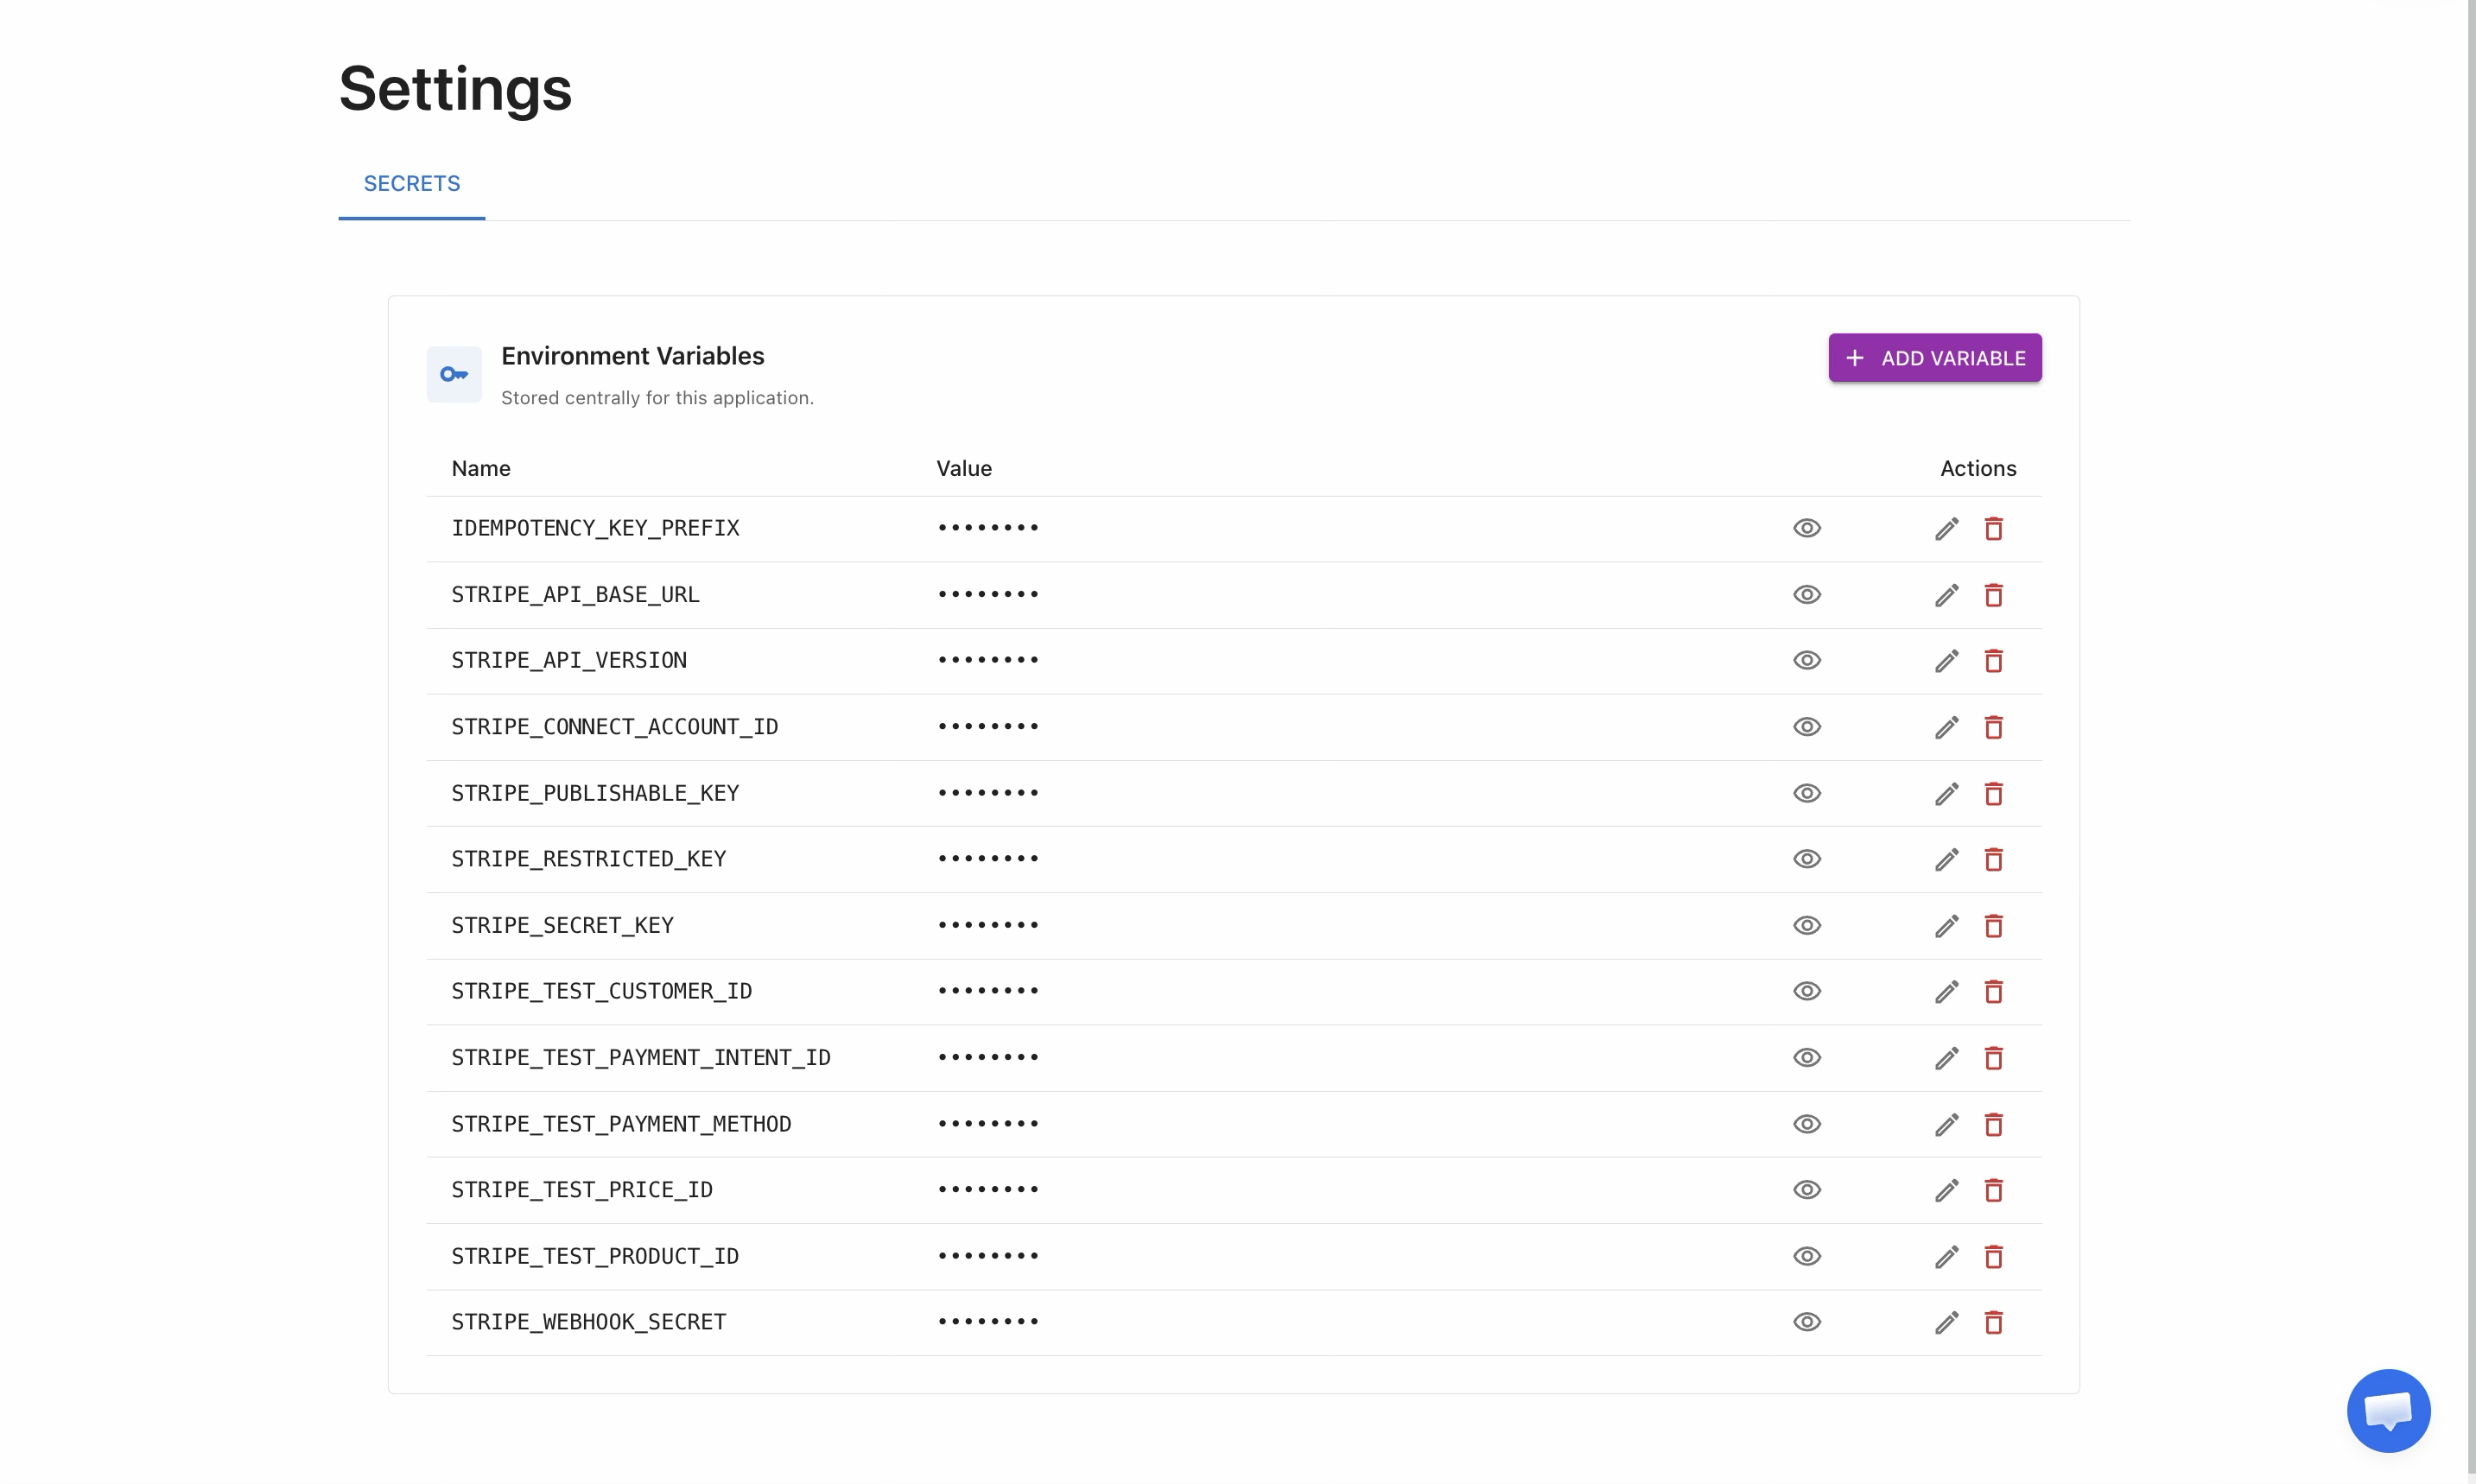The width and height of the screenshot is (2476, 1484).
Task: Click the STRIPE_WEBHOOK_SECRET name text
Action: click(588, 1322)
